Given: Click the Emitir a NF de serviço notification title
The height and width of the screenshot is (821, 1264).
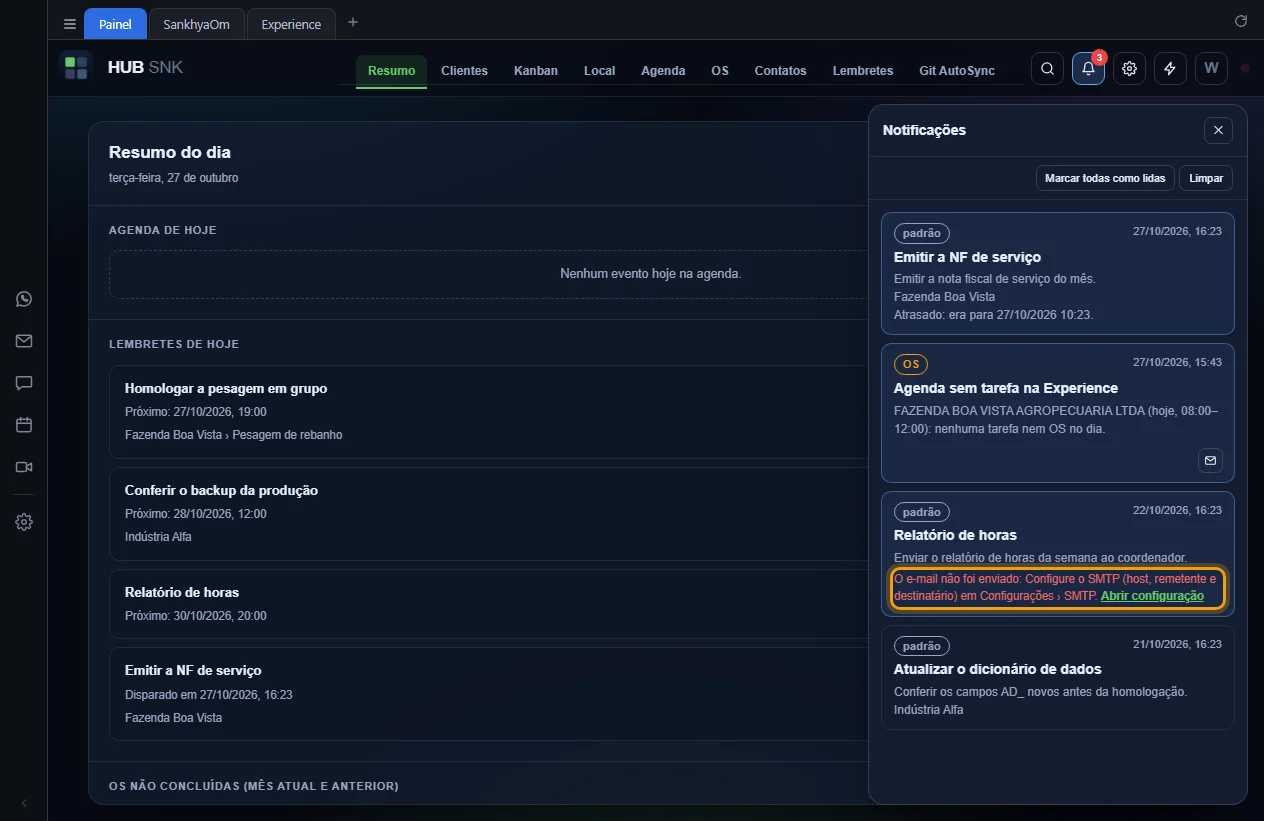Looking at the screenshot, I should tap(967, 257).
